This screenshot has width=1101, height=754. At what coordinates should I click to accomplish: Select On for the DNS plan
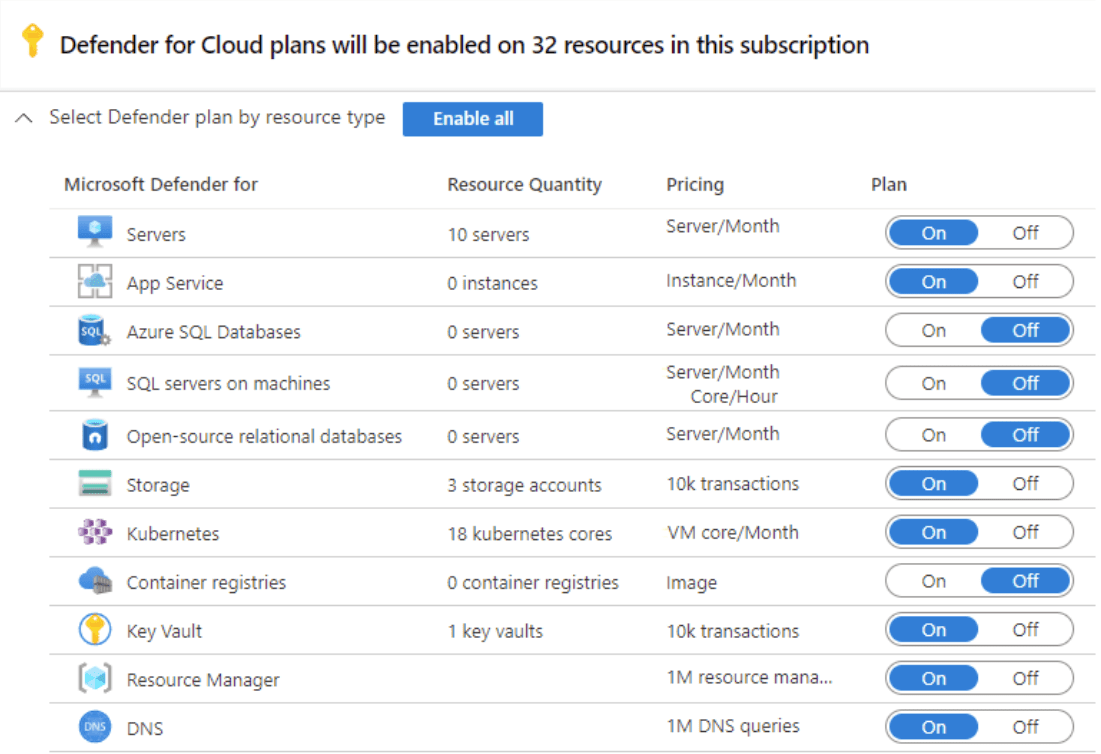point(933,727)
